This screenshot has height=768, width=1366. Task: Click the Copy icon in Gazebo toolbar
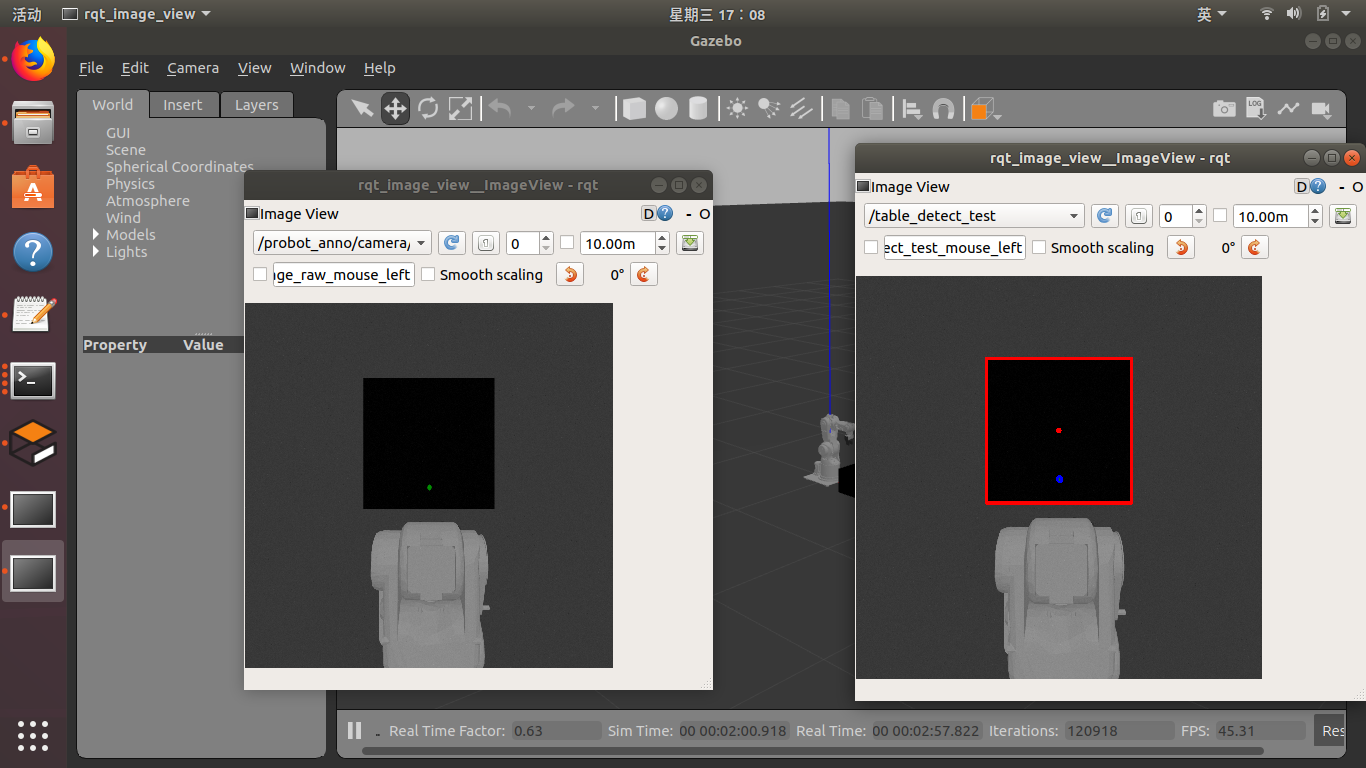[841, 108]
